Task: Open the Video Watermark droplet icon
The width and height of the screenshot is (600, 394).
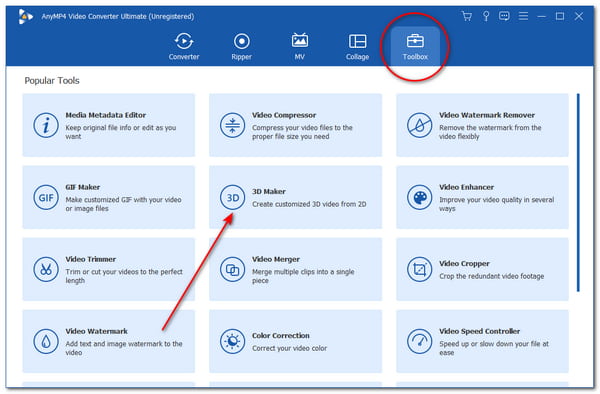Action: click(x=46, y=341)
